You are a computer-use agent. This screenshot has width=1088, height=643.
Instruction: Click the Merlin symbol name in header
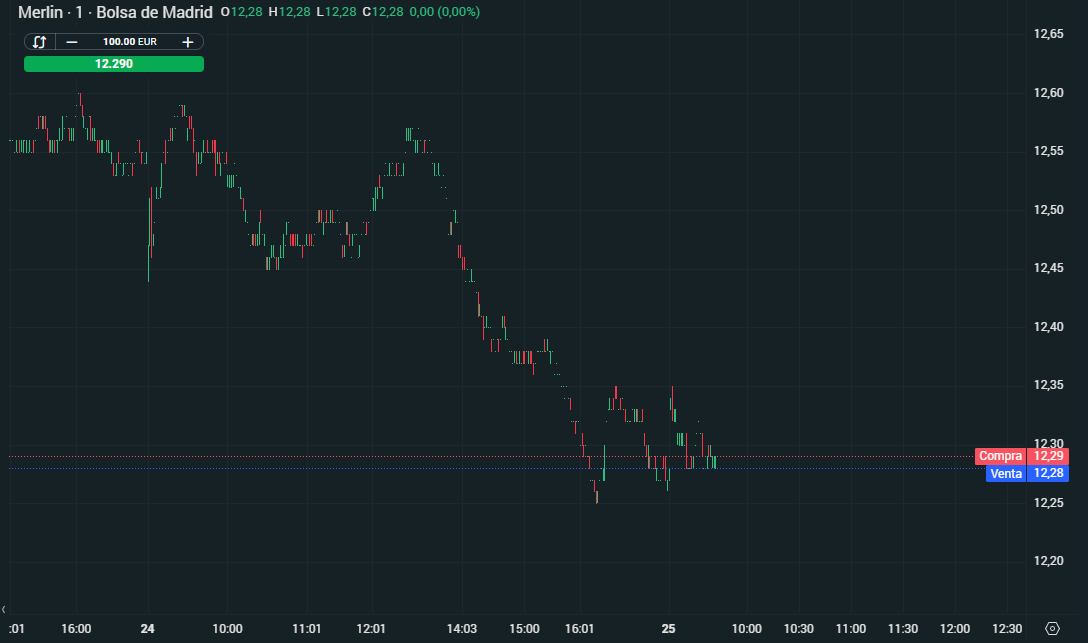(x=40, y=12)
